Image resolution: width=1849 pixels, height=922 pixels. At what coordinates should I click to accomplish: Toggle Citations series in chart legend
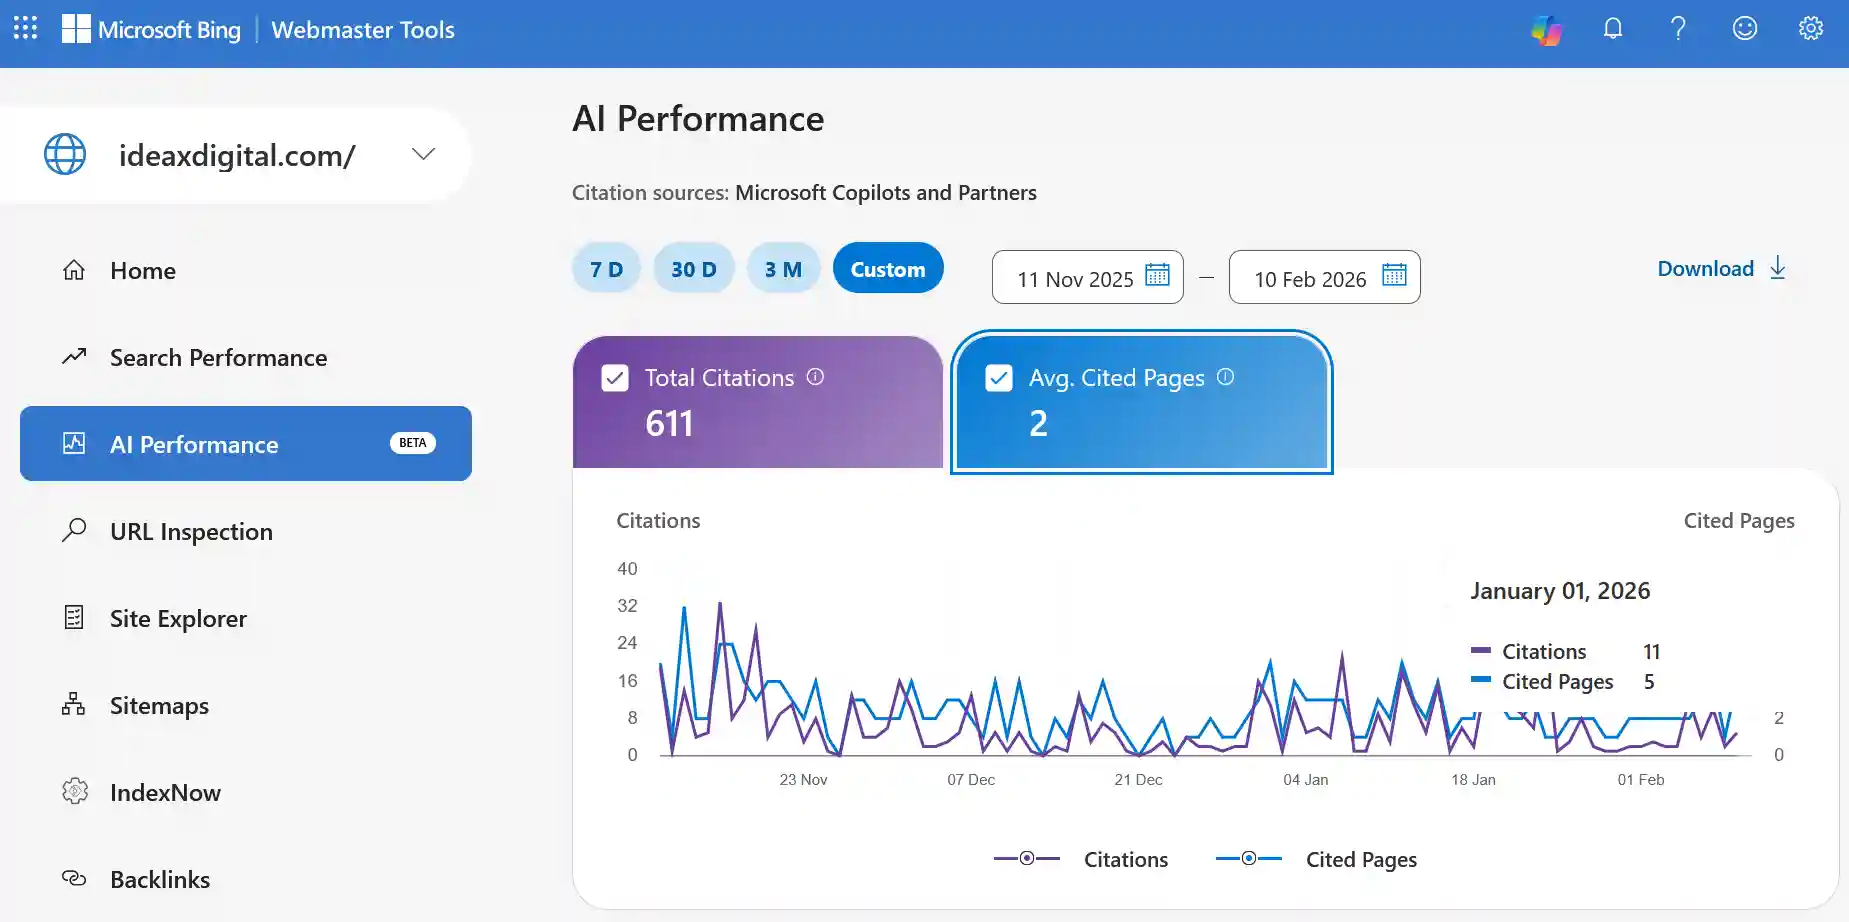(x=1081, y=859)
